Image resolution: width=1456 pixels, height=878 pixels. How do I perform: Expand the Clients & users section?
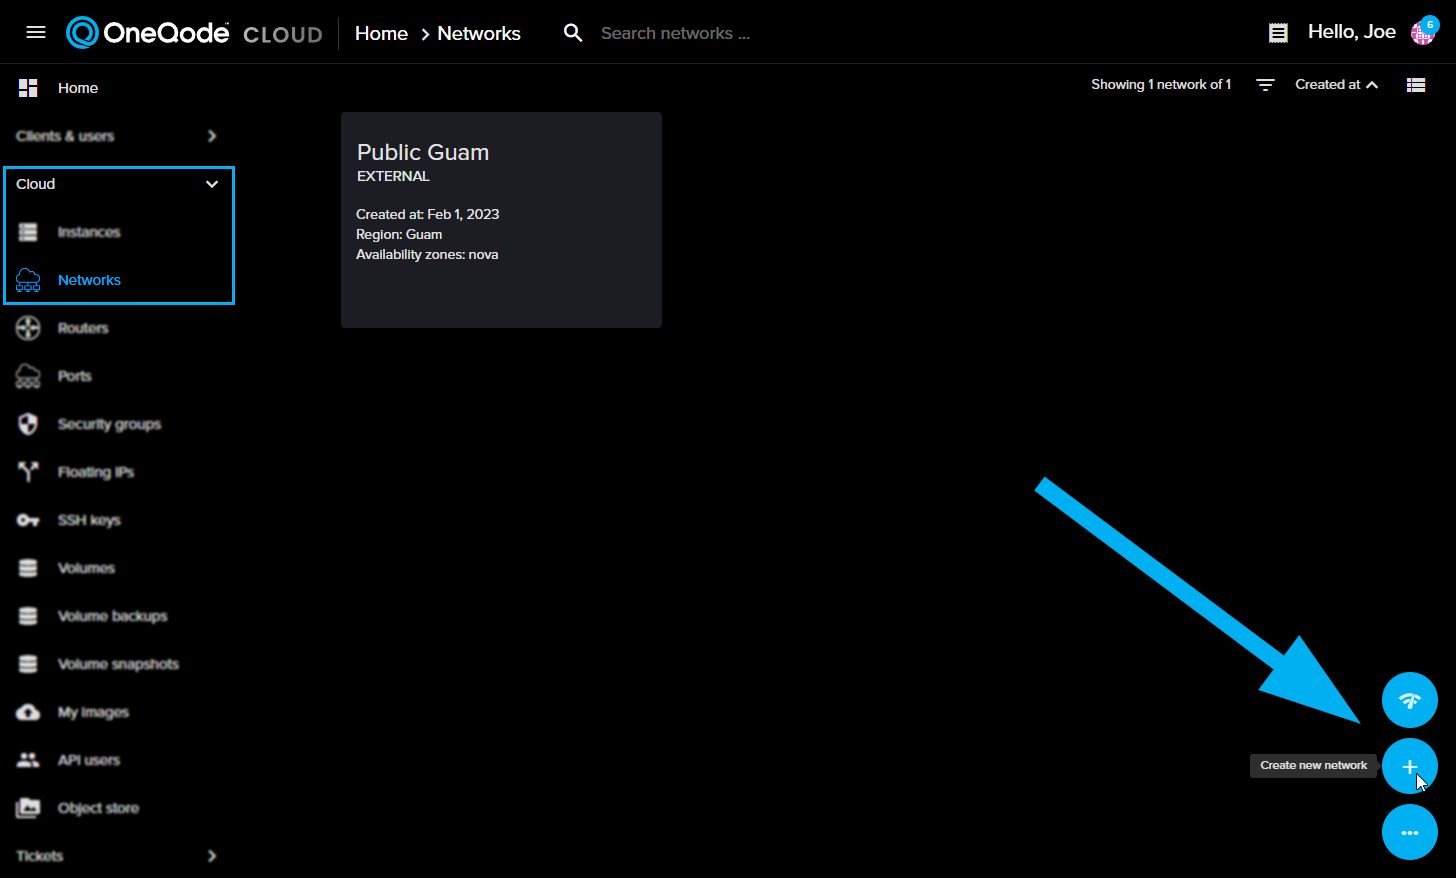(x=211, y=135)
